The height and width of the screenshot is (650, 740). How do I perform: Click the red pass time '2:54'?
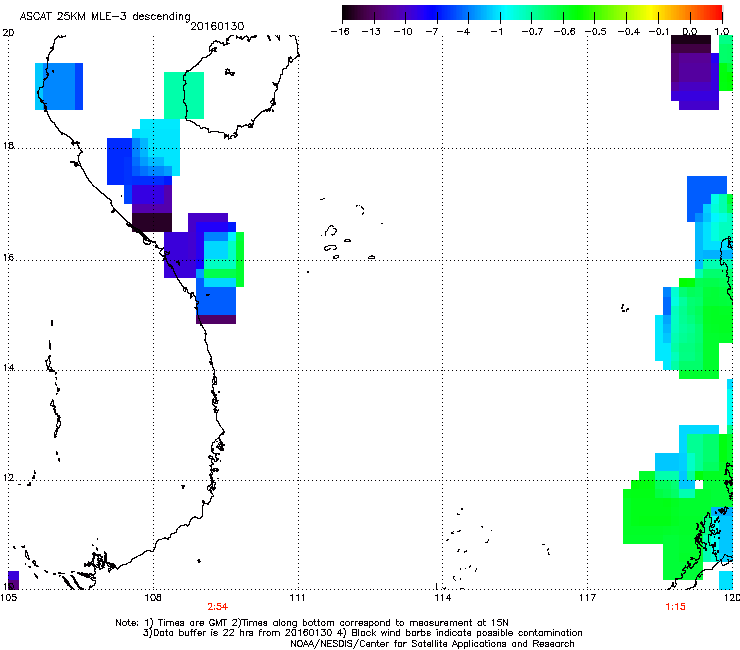coord(218,607)
